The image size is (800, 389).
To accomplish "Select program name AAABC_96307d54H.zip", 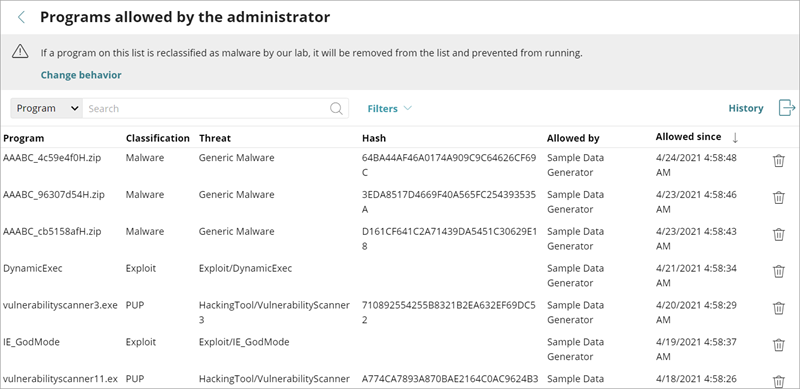I will pyautogui.click(x=54, y=194).
